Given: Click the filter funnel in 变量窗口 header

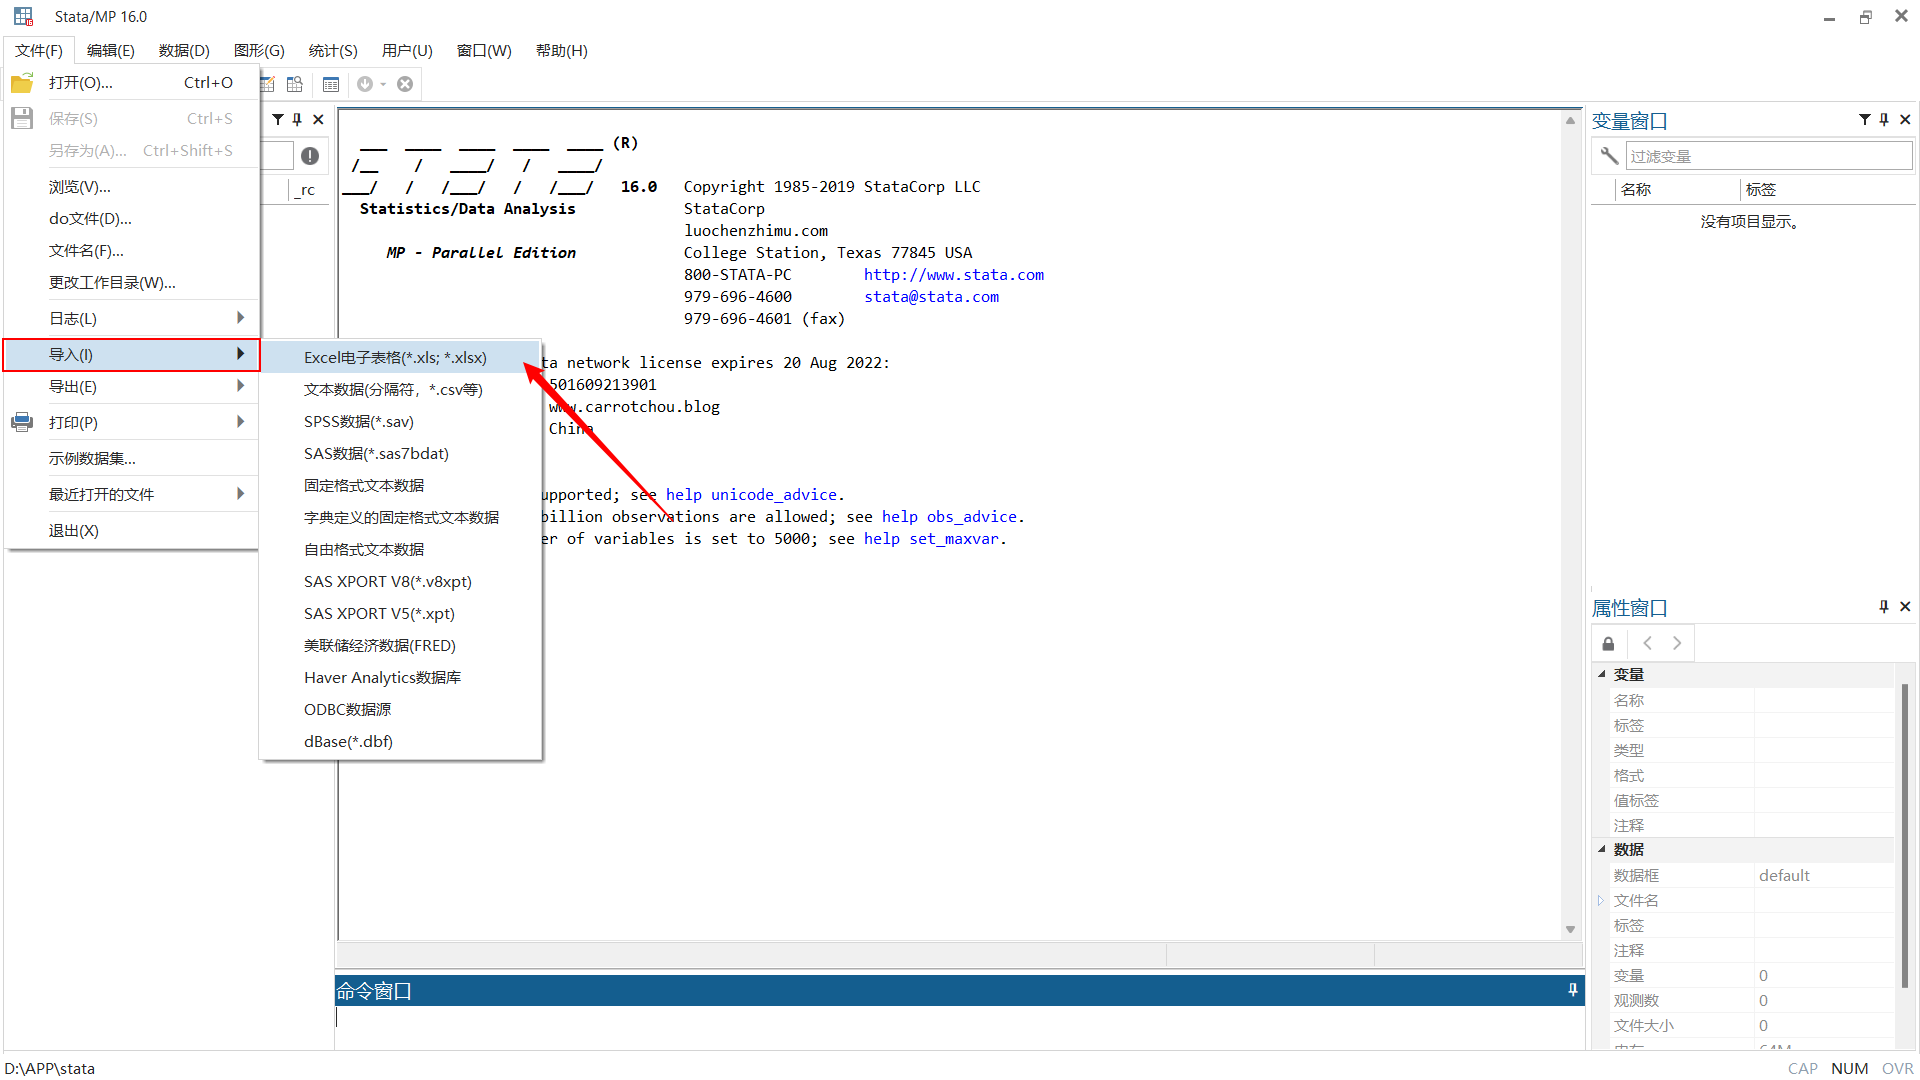Looking at the screenshot, I should [x=1865, y=120].
